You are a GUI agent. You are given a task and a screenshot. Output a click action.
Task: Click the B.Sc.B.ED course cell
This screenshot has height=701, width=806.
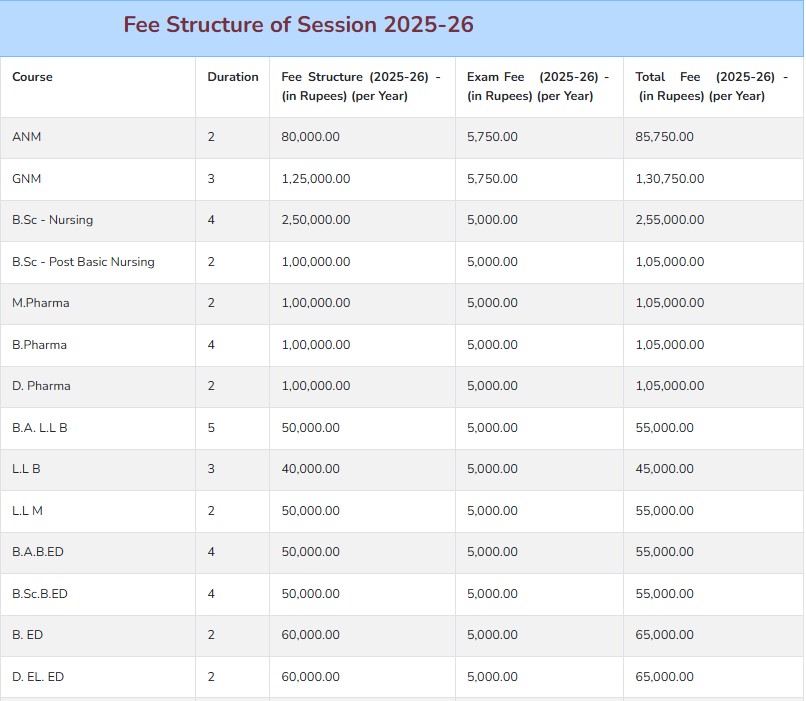coord(40,594)
